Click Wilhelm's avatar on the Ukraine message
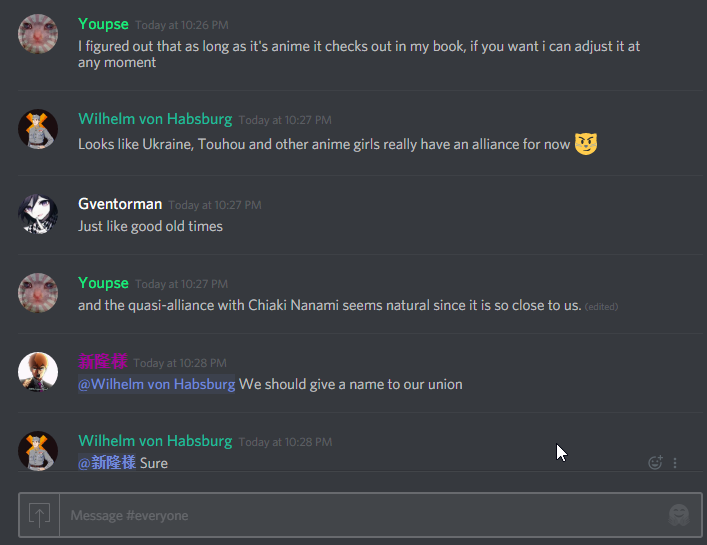The image size is (707, 545). coord(38,129)
